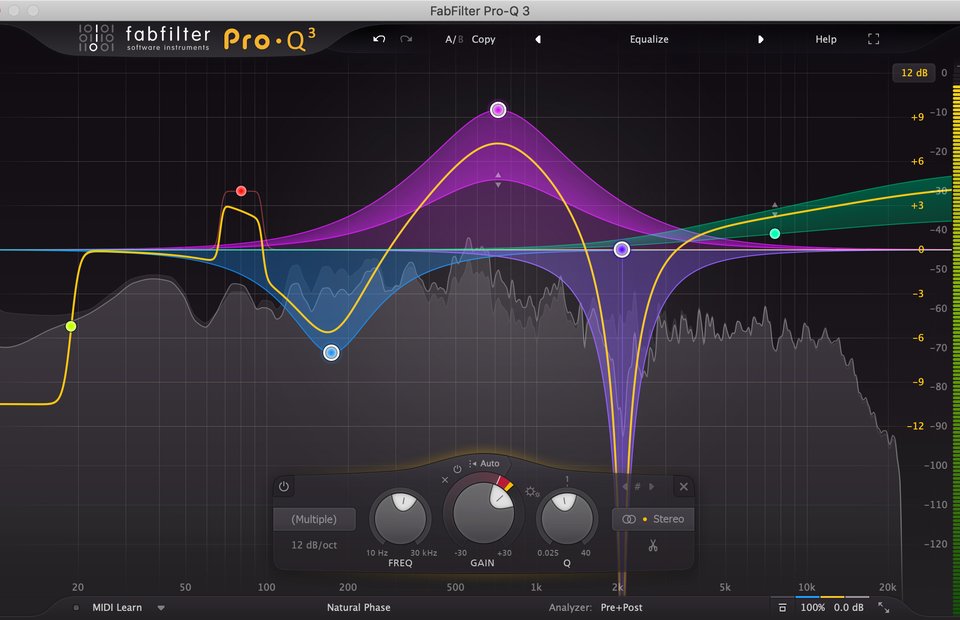
Task: Click the -12 dB scale label
Action: (915, 425)
